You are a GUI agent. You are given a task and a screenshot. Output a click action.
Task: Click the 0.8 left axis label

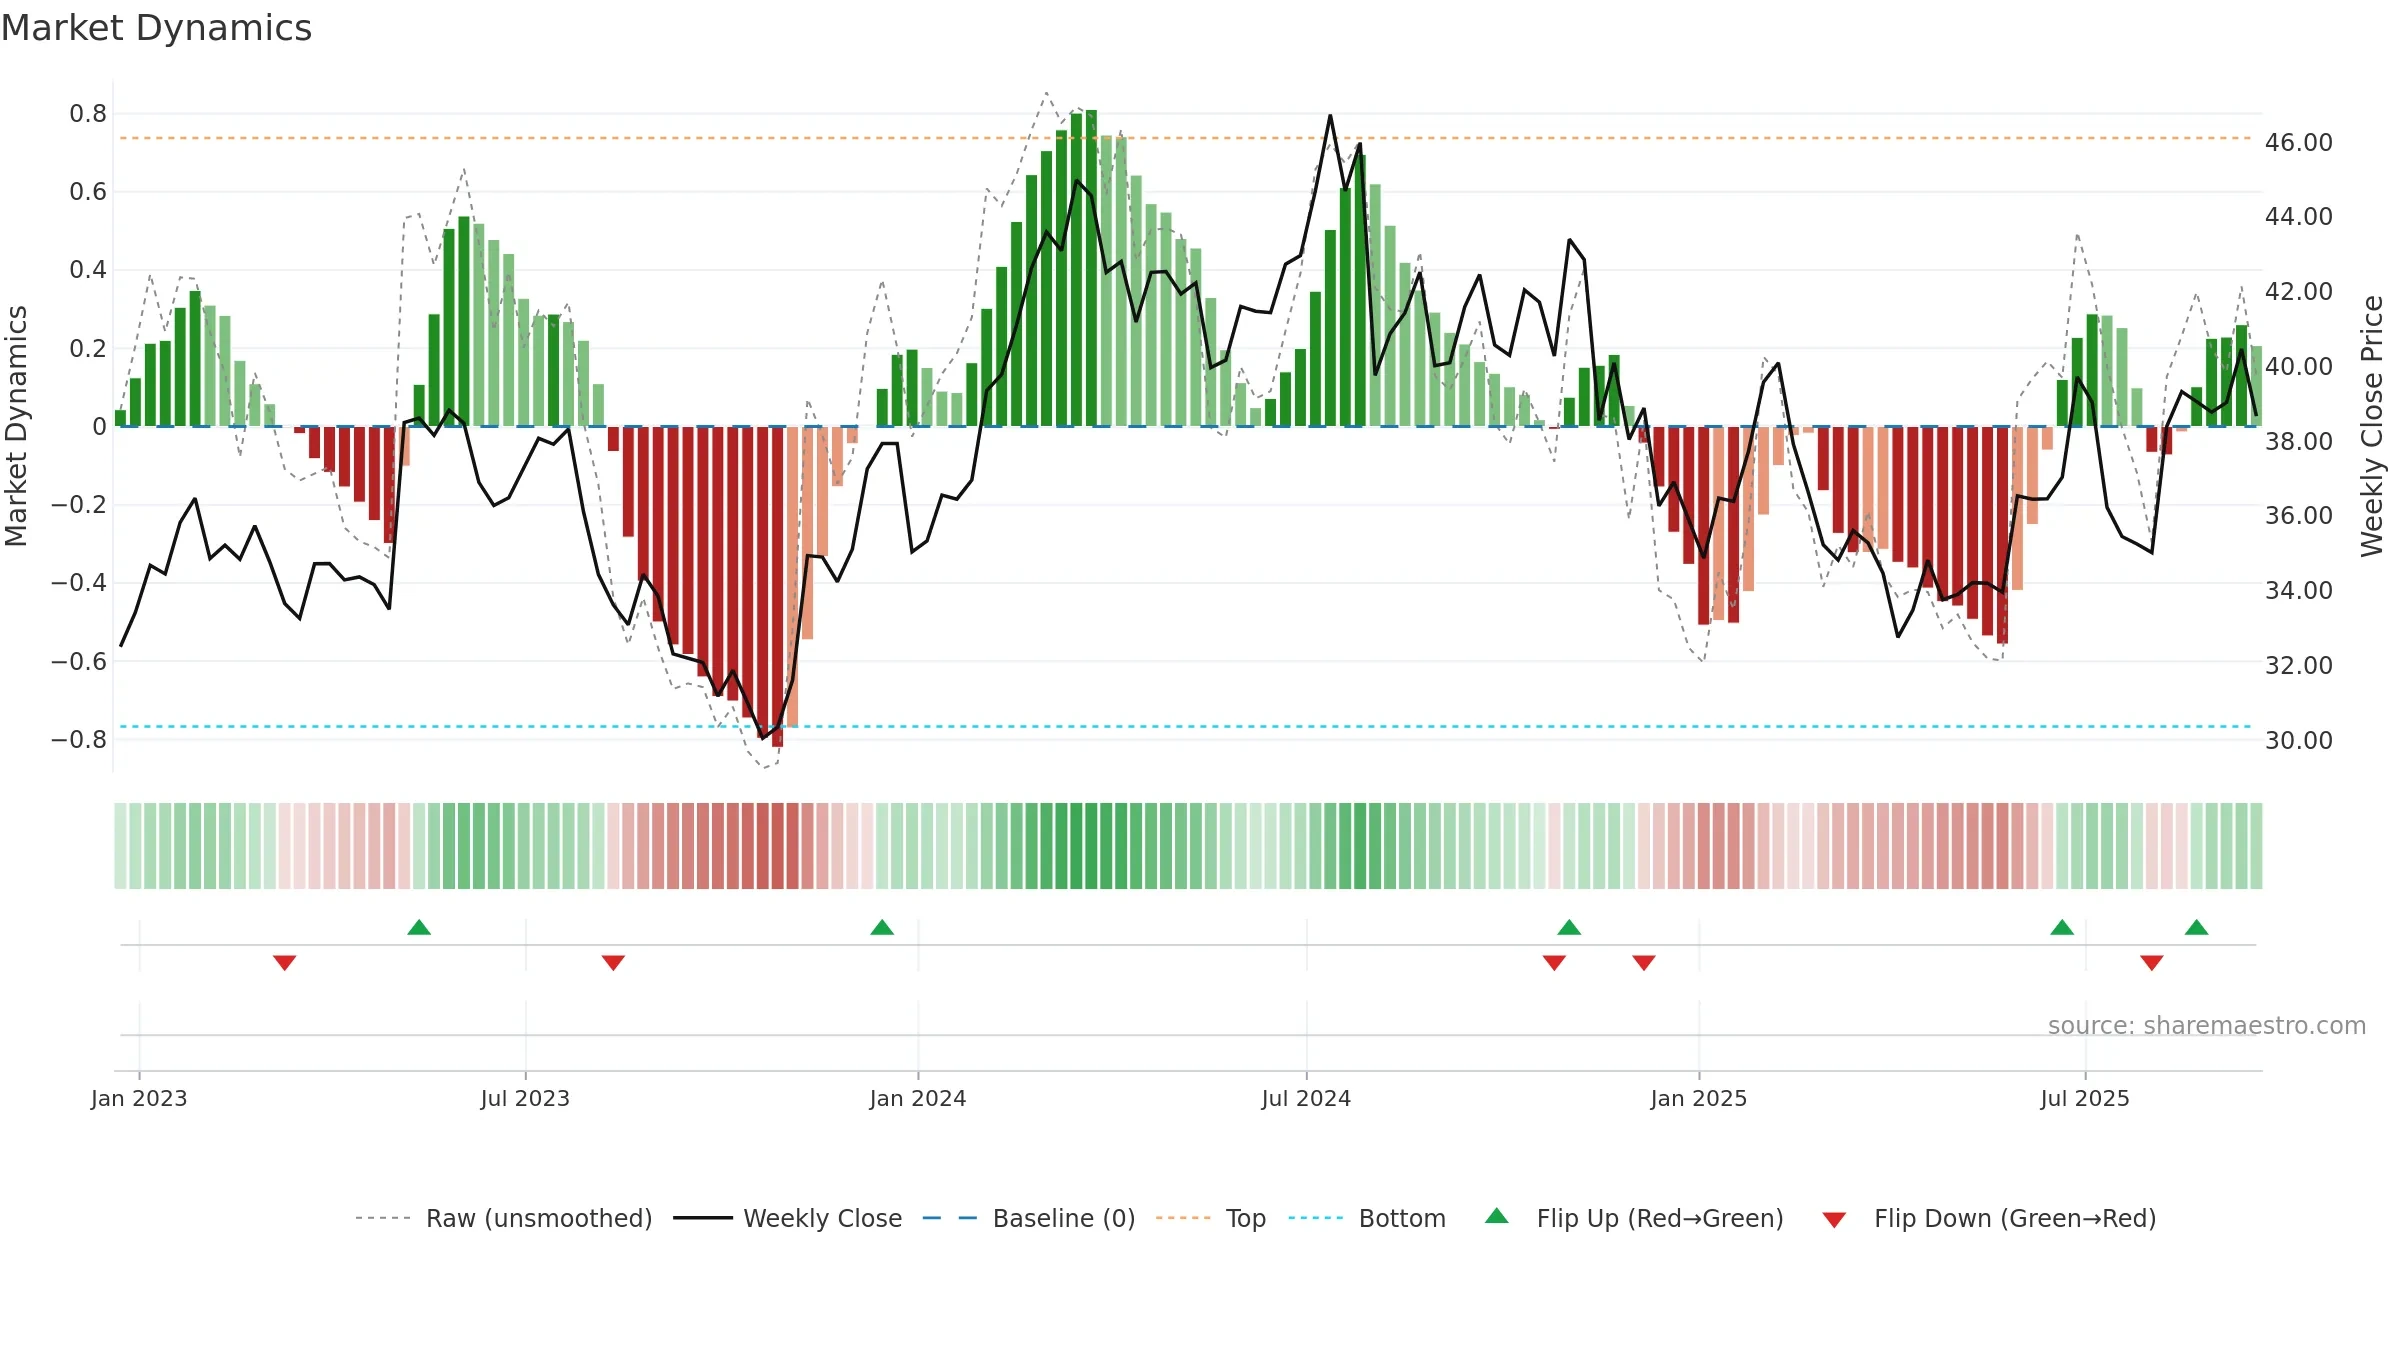[88, 114]
